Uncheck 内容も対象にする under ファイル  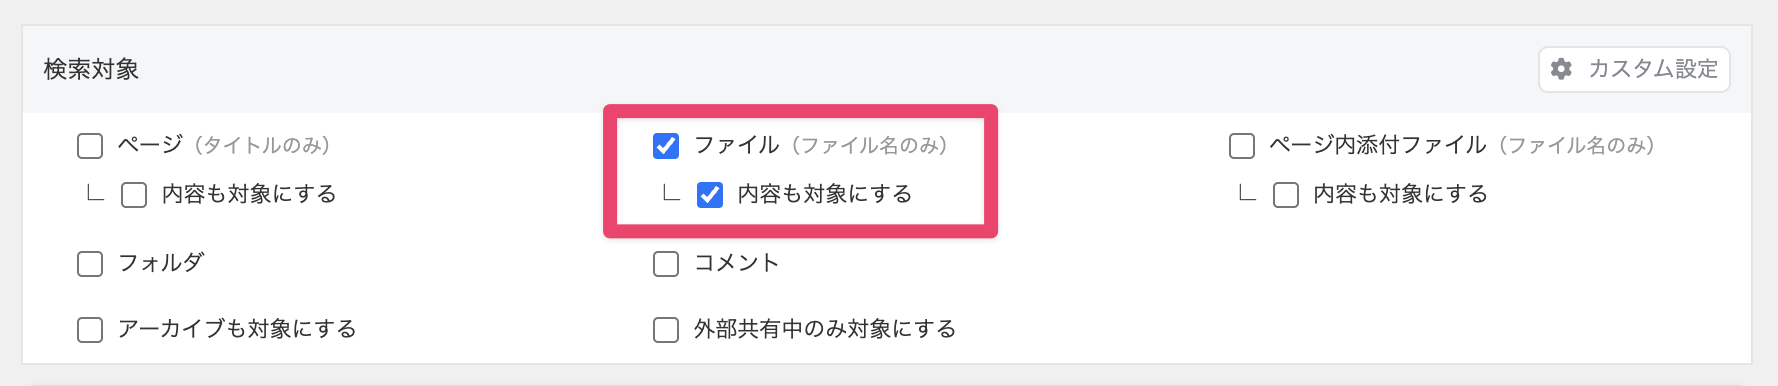(710, 194)
